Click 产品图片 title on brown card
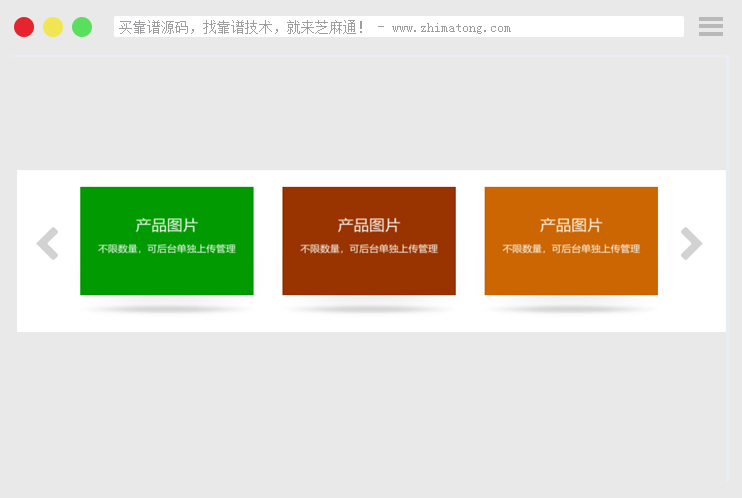This screenshot has height=498, width=742. tap(368, 226)
